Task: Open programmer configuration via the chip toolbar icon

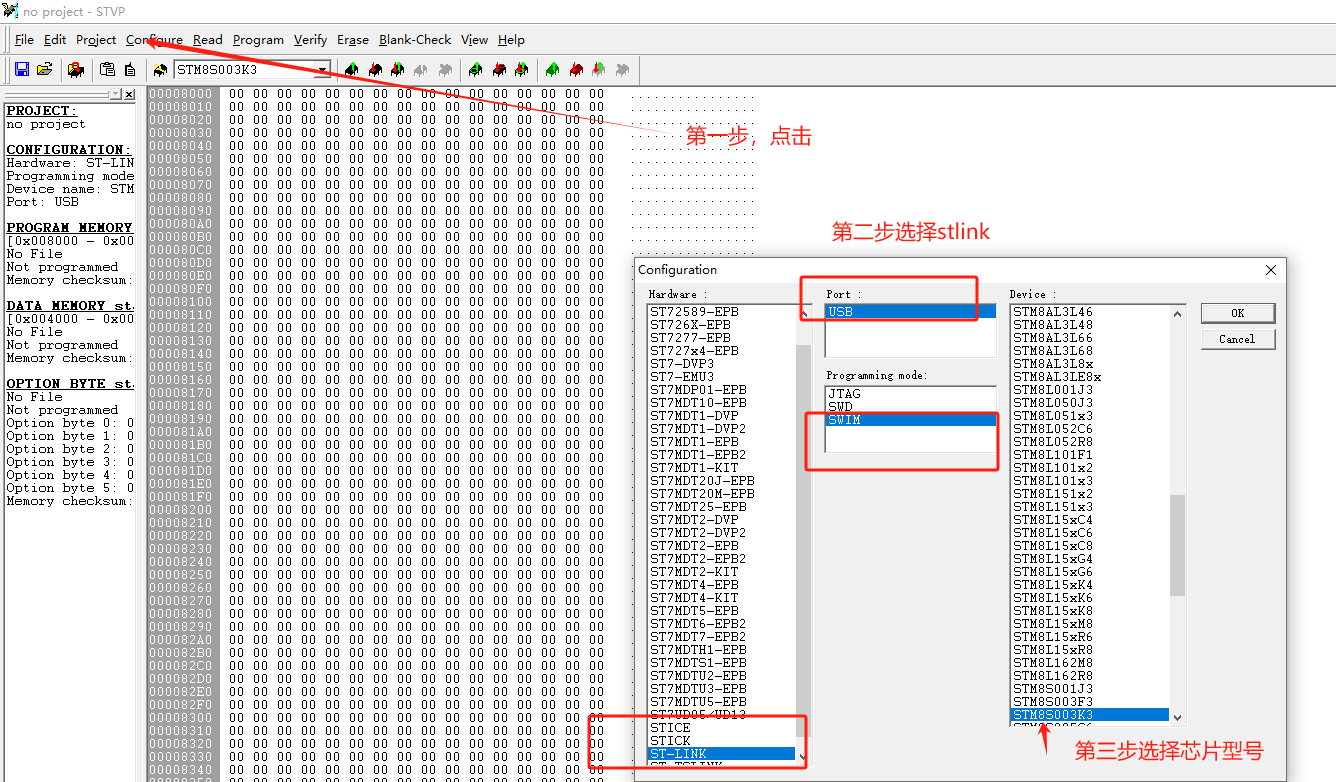Action: [76, 69]
